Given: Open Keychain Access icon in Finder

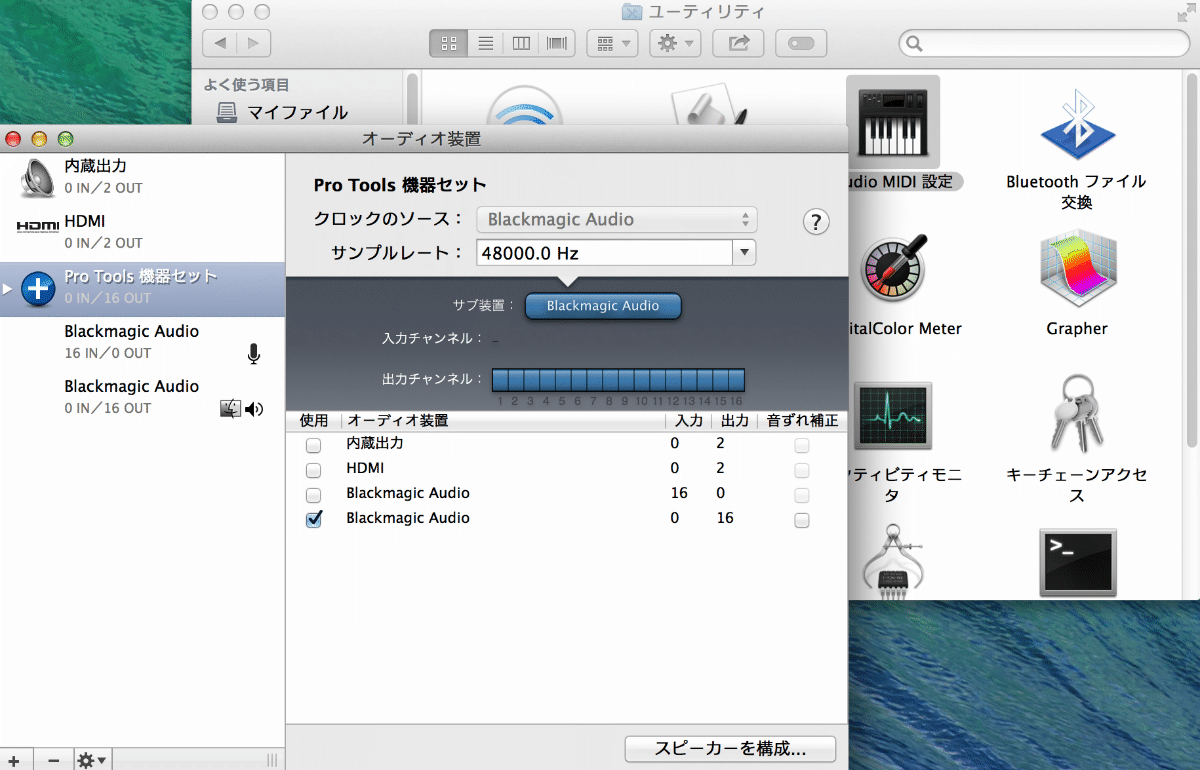Looking at the screenshot, I should click(1077, 416).
